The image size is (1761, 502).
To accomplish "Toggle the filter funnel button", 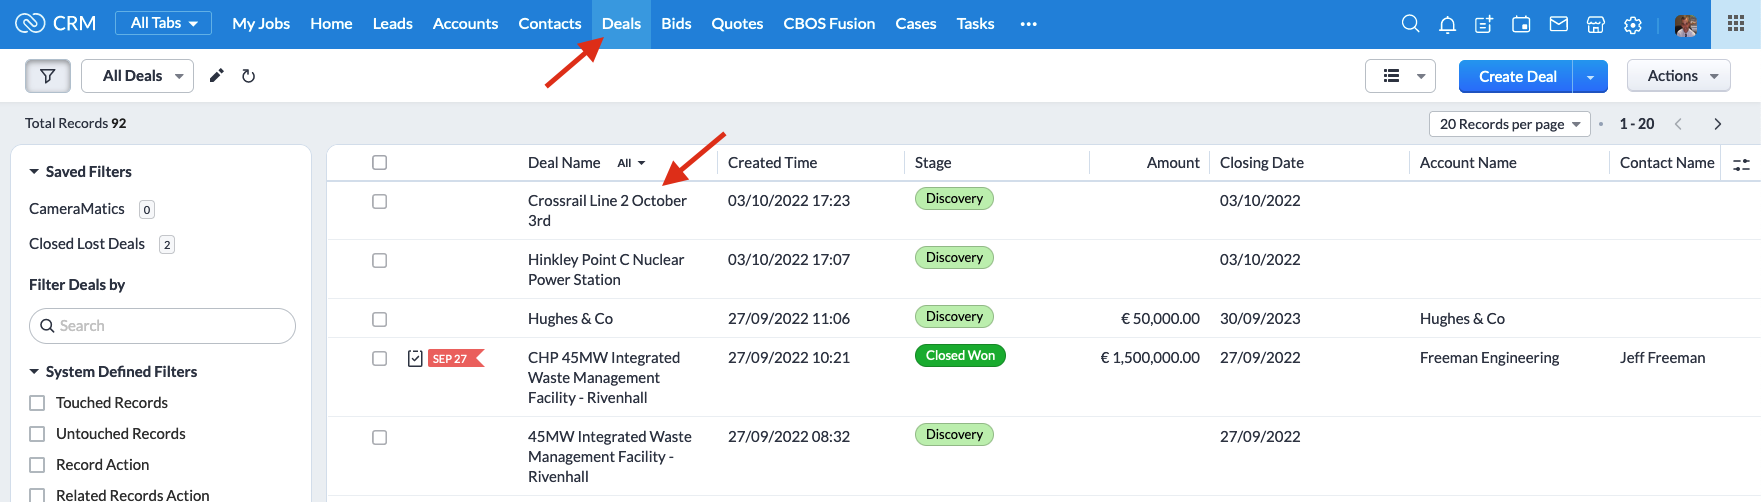I will [48, 76].
